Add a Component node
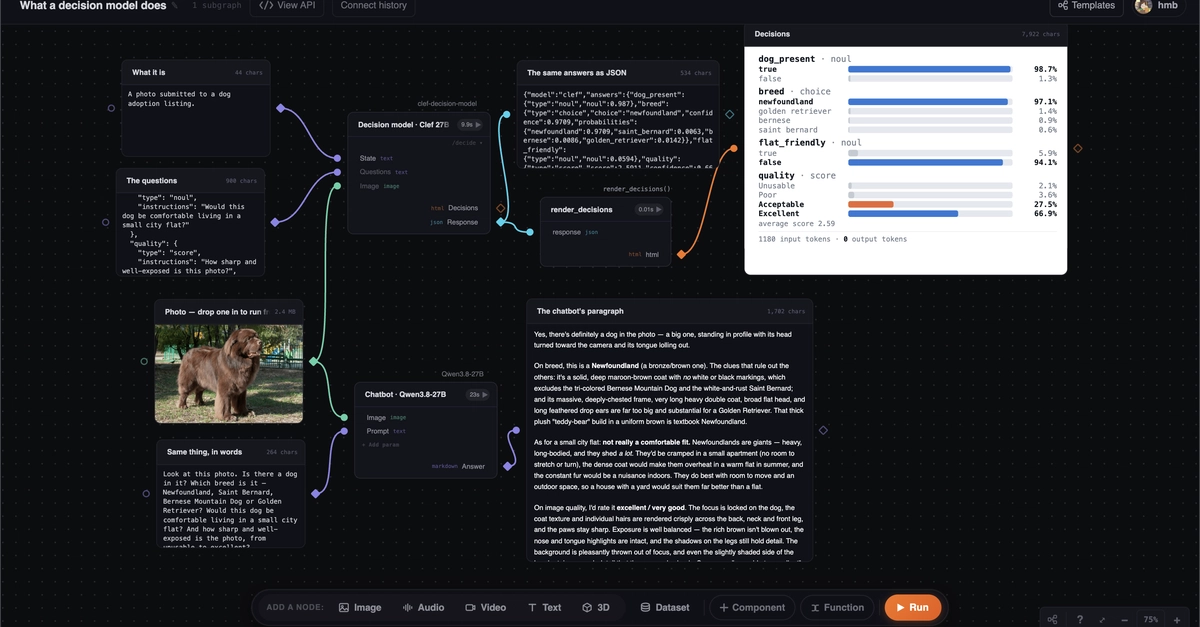1200x627 pixels. coord(752,607)
